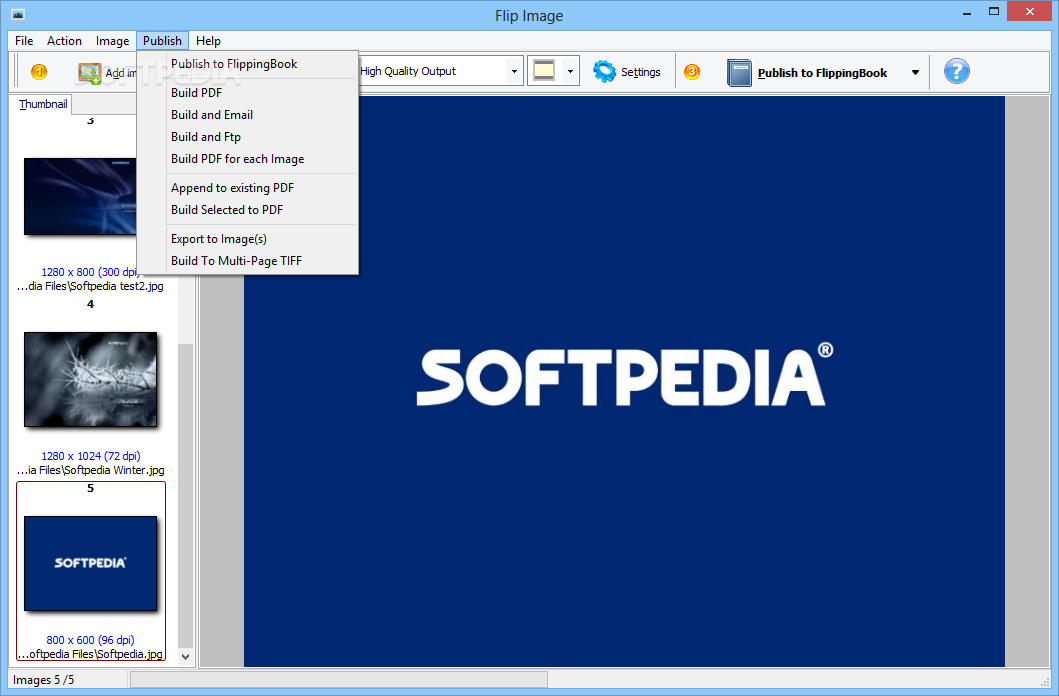Click the ...dia Files\Softpedia test2.jpg filename
The height and width of the screenshot is (696, 1059).
coord(91,286)
